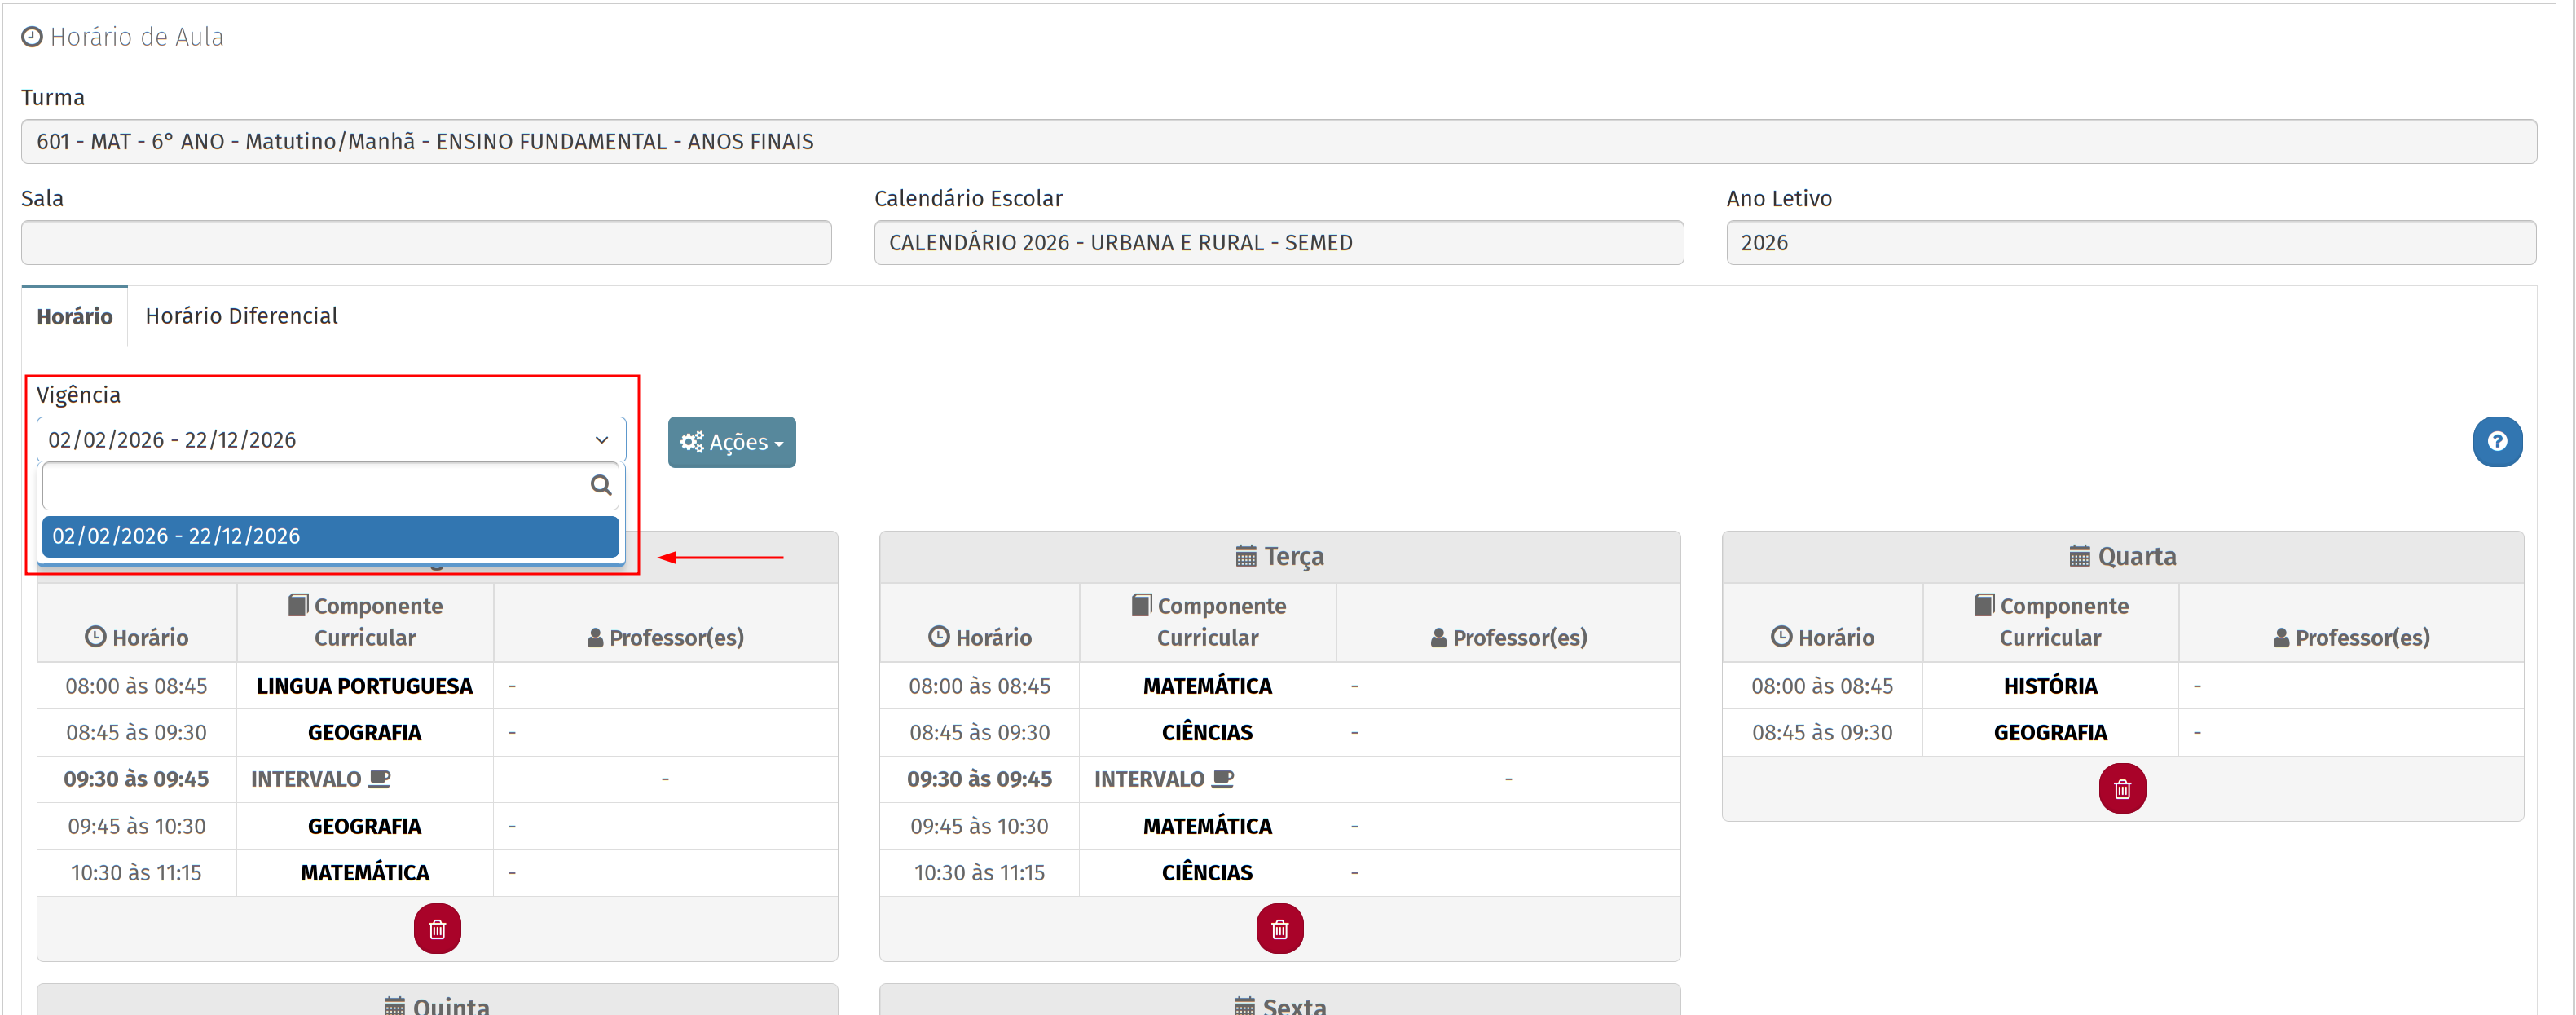Screen dimensions: 2576x1015
Task: Click calendar icon beside Terça header
Action: (1245, 556)
